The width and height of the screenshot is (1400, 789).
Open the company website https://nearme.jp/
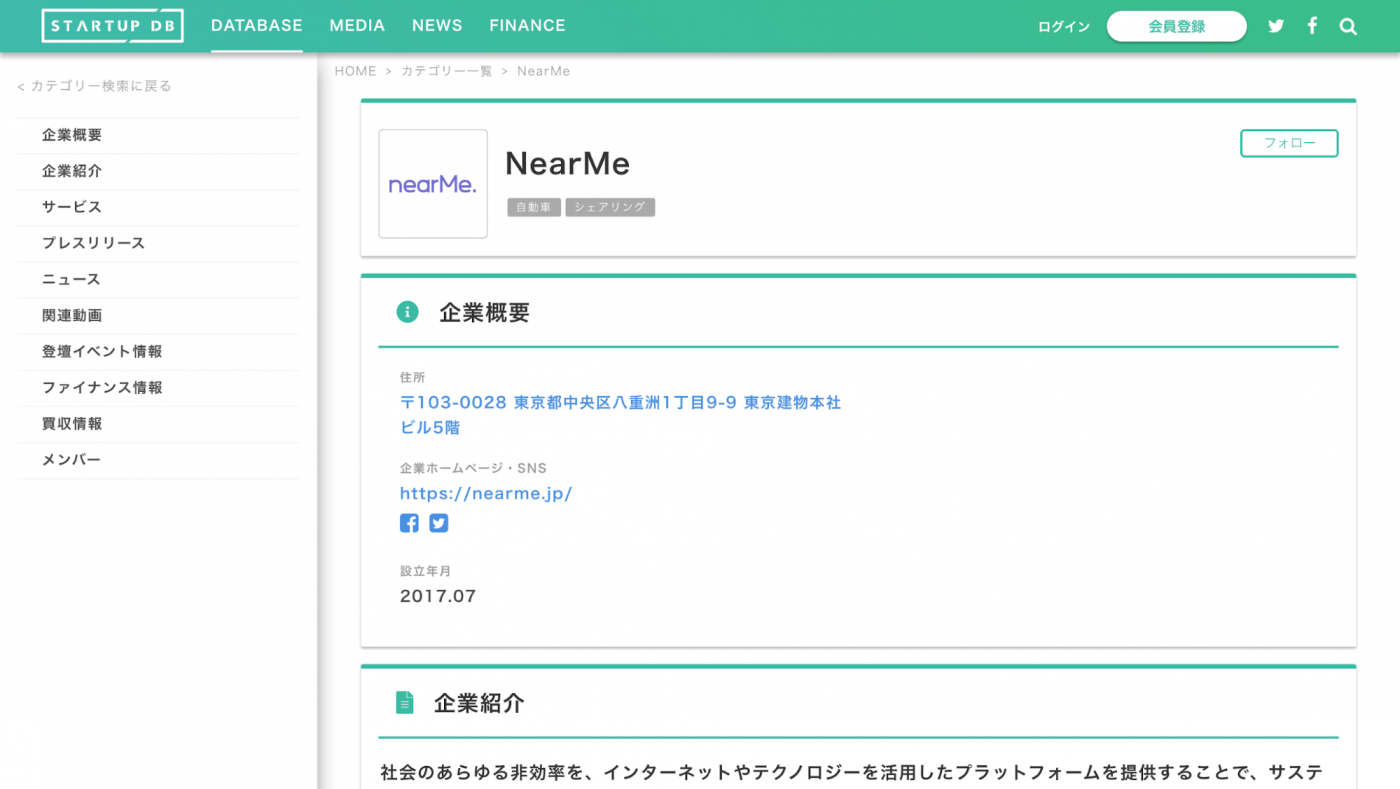point(486,492)
